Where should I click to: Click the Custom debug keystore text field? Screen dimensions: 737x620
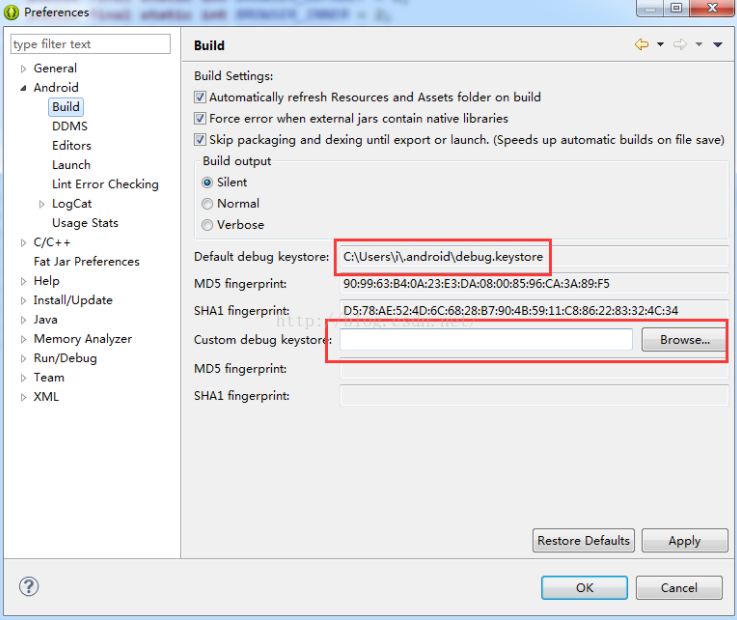tap(486, 340)
